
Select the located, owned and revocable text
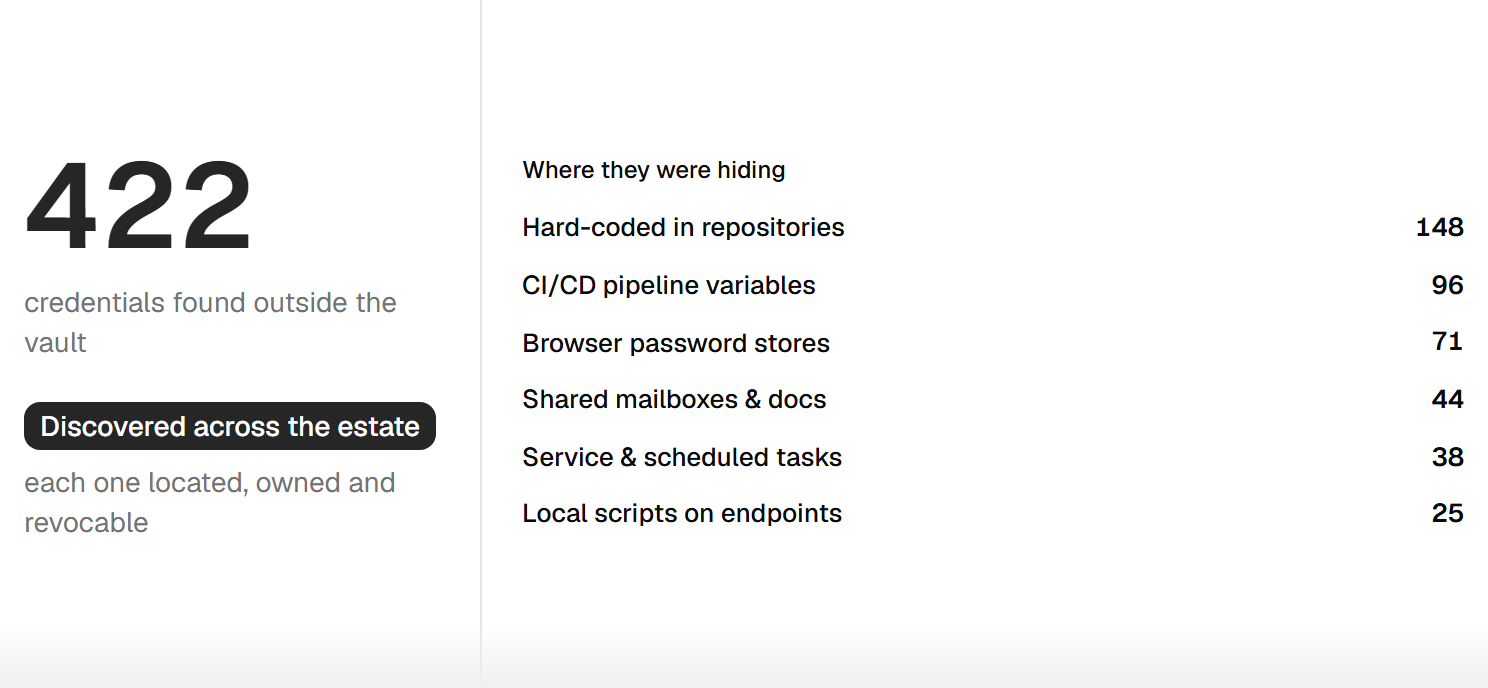[209, 502]
